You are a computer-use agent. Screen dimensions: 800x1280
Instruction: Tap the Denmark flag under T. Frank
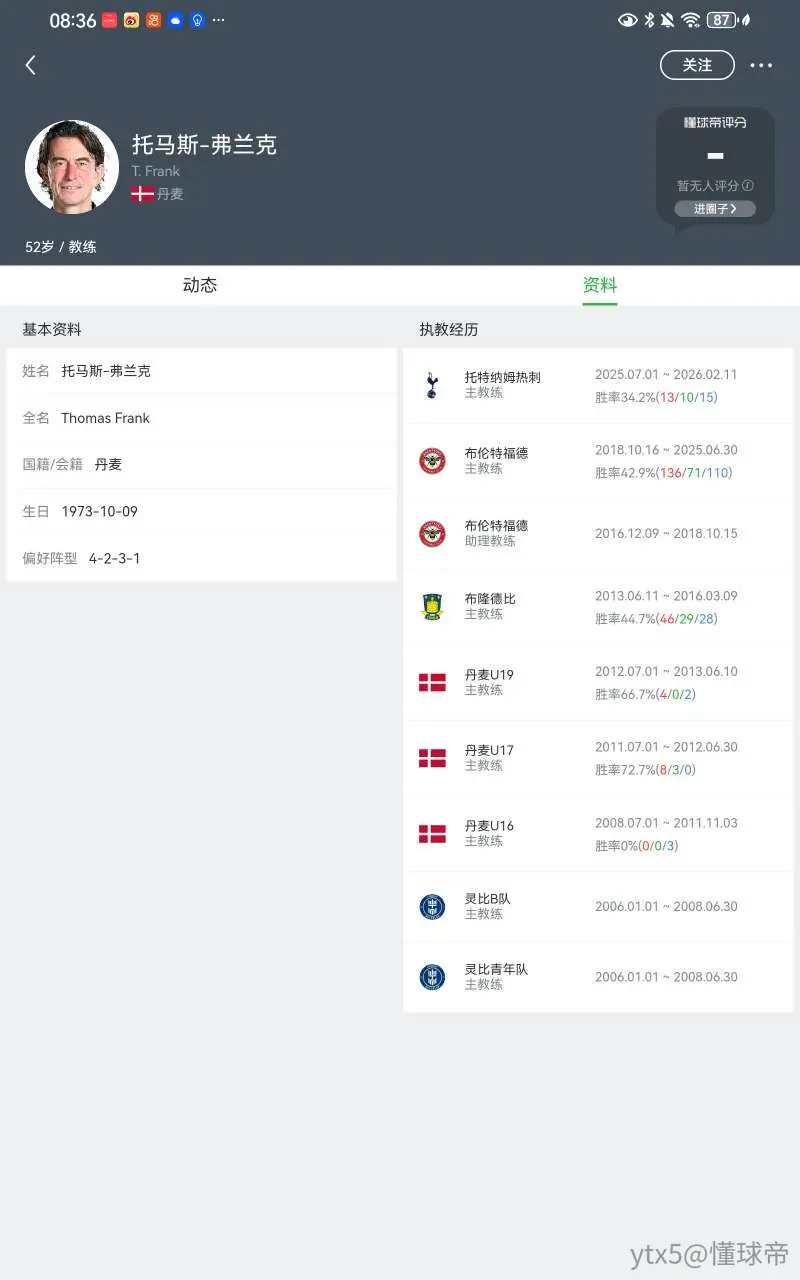[142, 194]
